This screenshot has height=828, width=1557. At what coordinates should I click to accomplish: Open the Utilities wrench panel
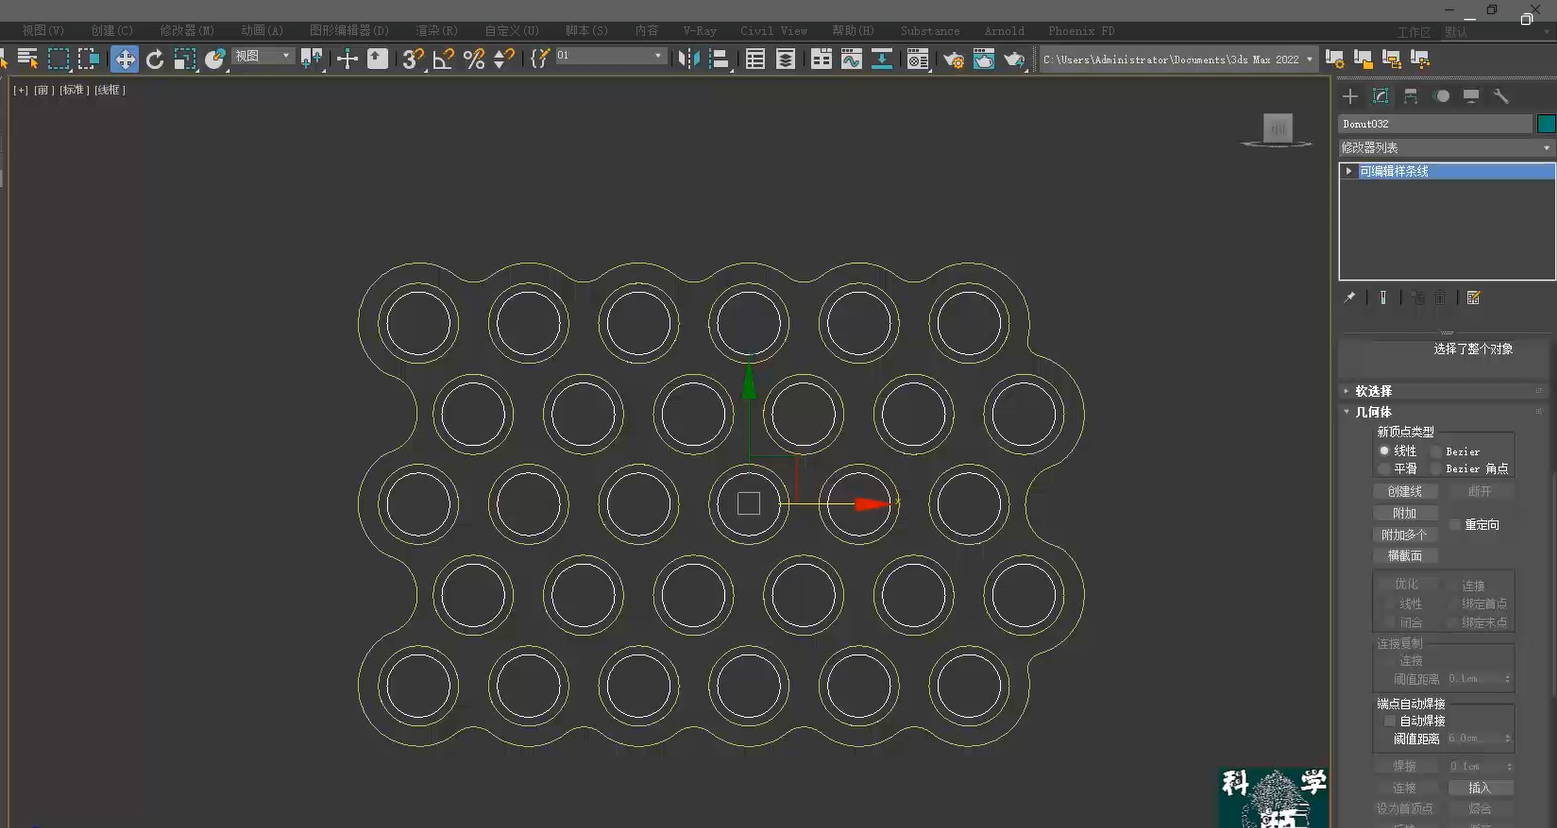tap(1501, 96)
